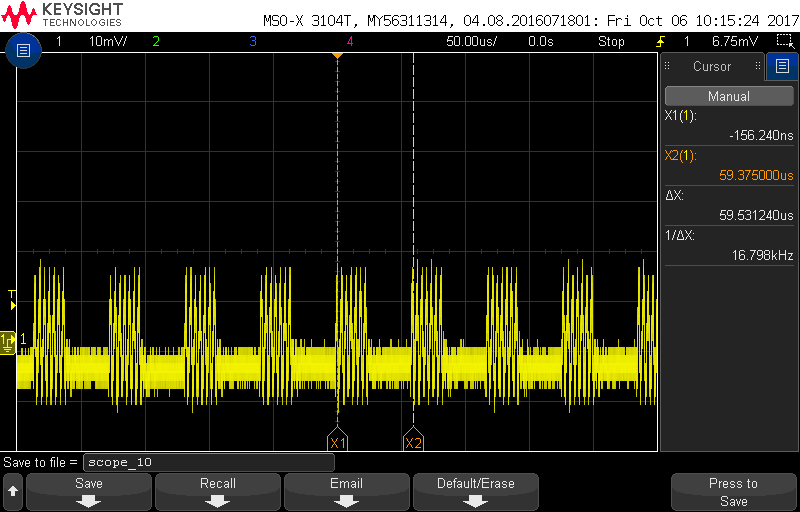Click the scope_10 file name field
The height and width of the screenshot is (512, 800).
[x=209, y=463]
